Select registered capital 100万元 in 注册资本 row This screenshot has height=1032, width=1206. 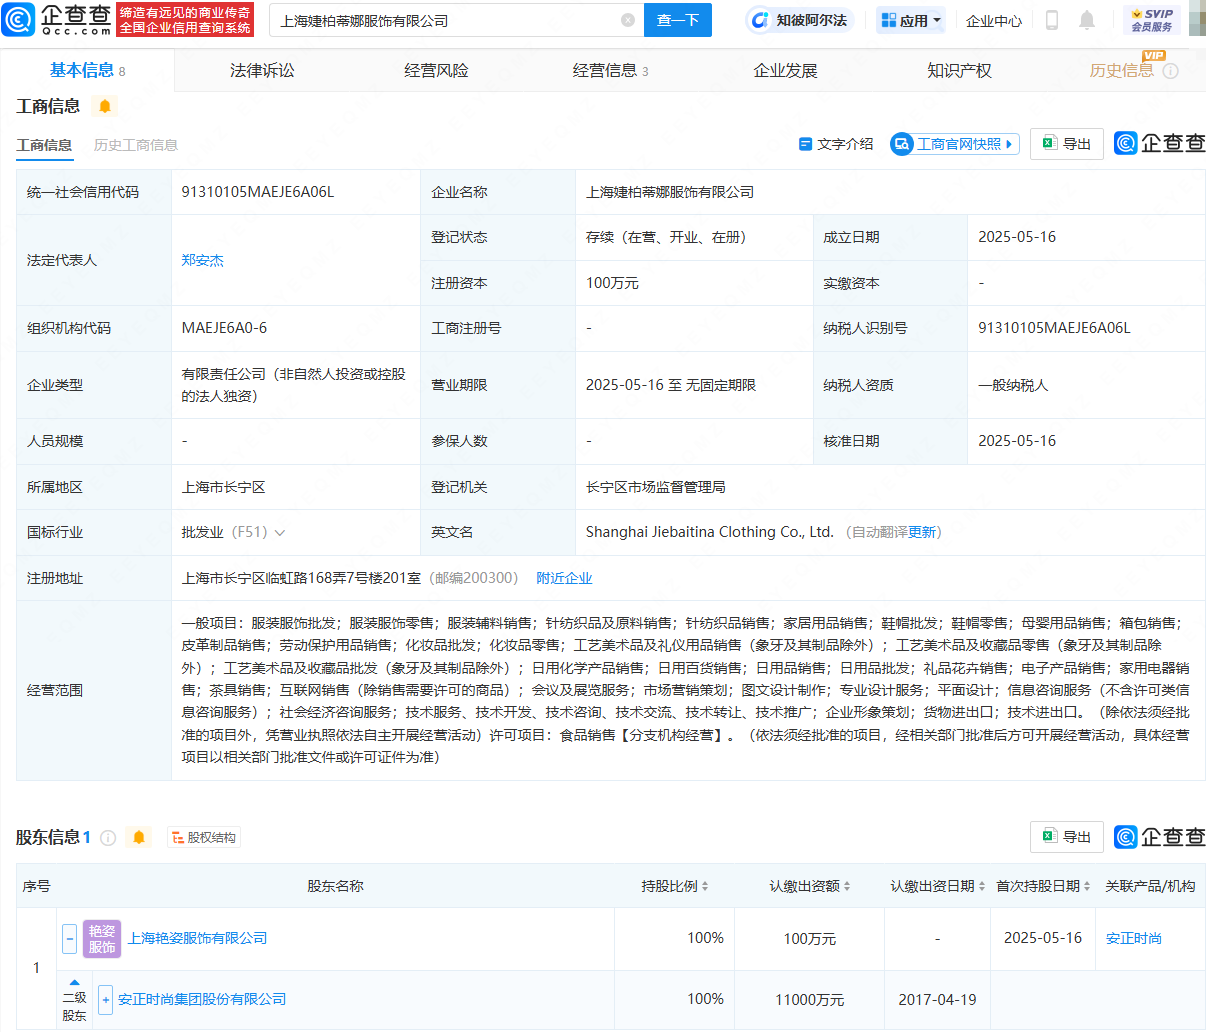click(612, 283)
